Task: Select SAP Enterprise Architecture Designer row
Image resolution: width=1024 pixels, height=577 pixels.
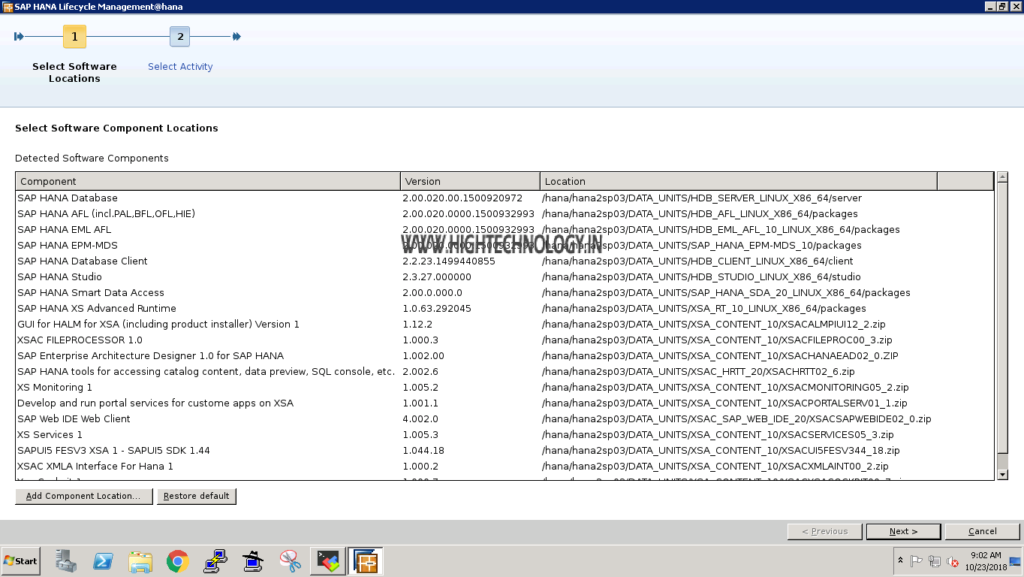Action: point(505,356)
